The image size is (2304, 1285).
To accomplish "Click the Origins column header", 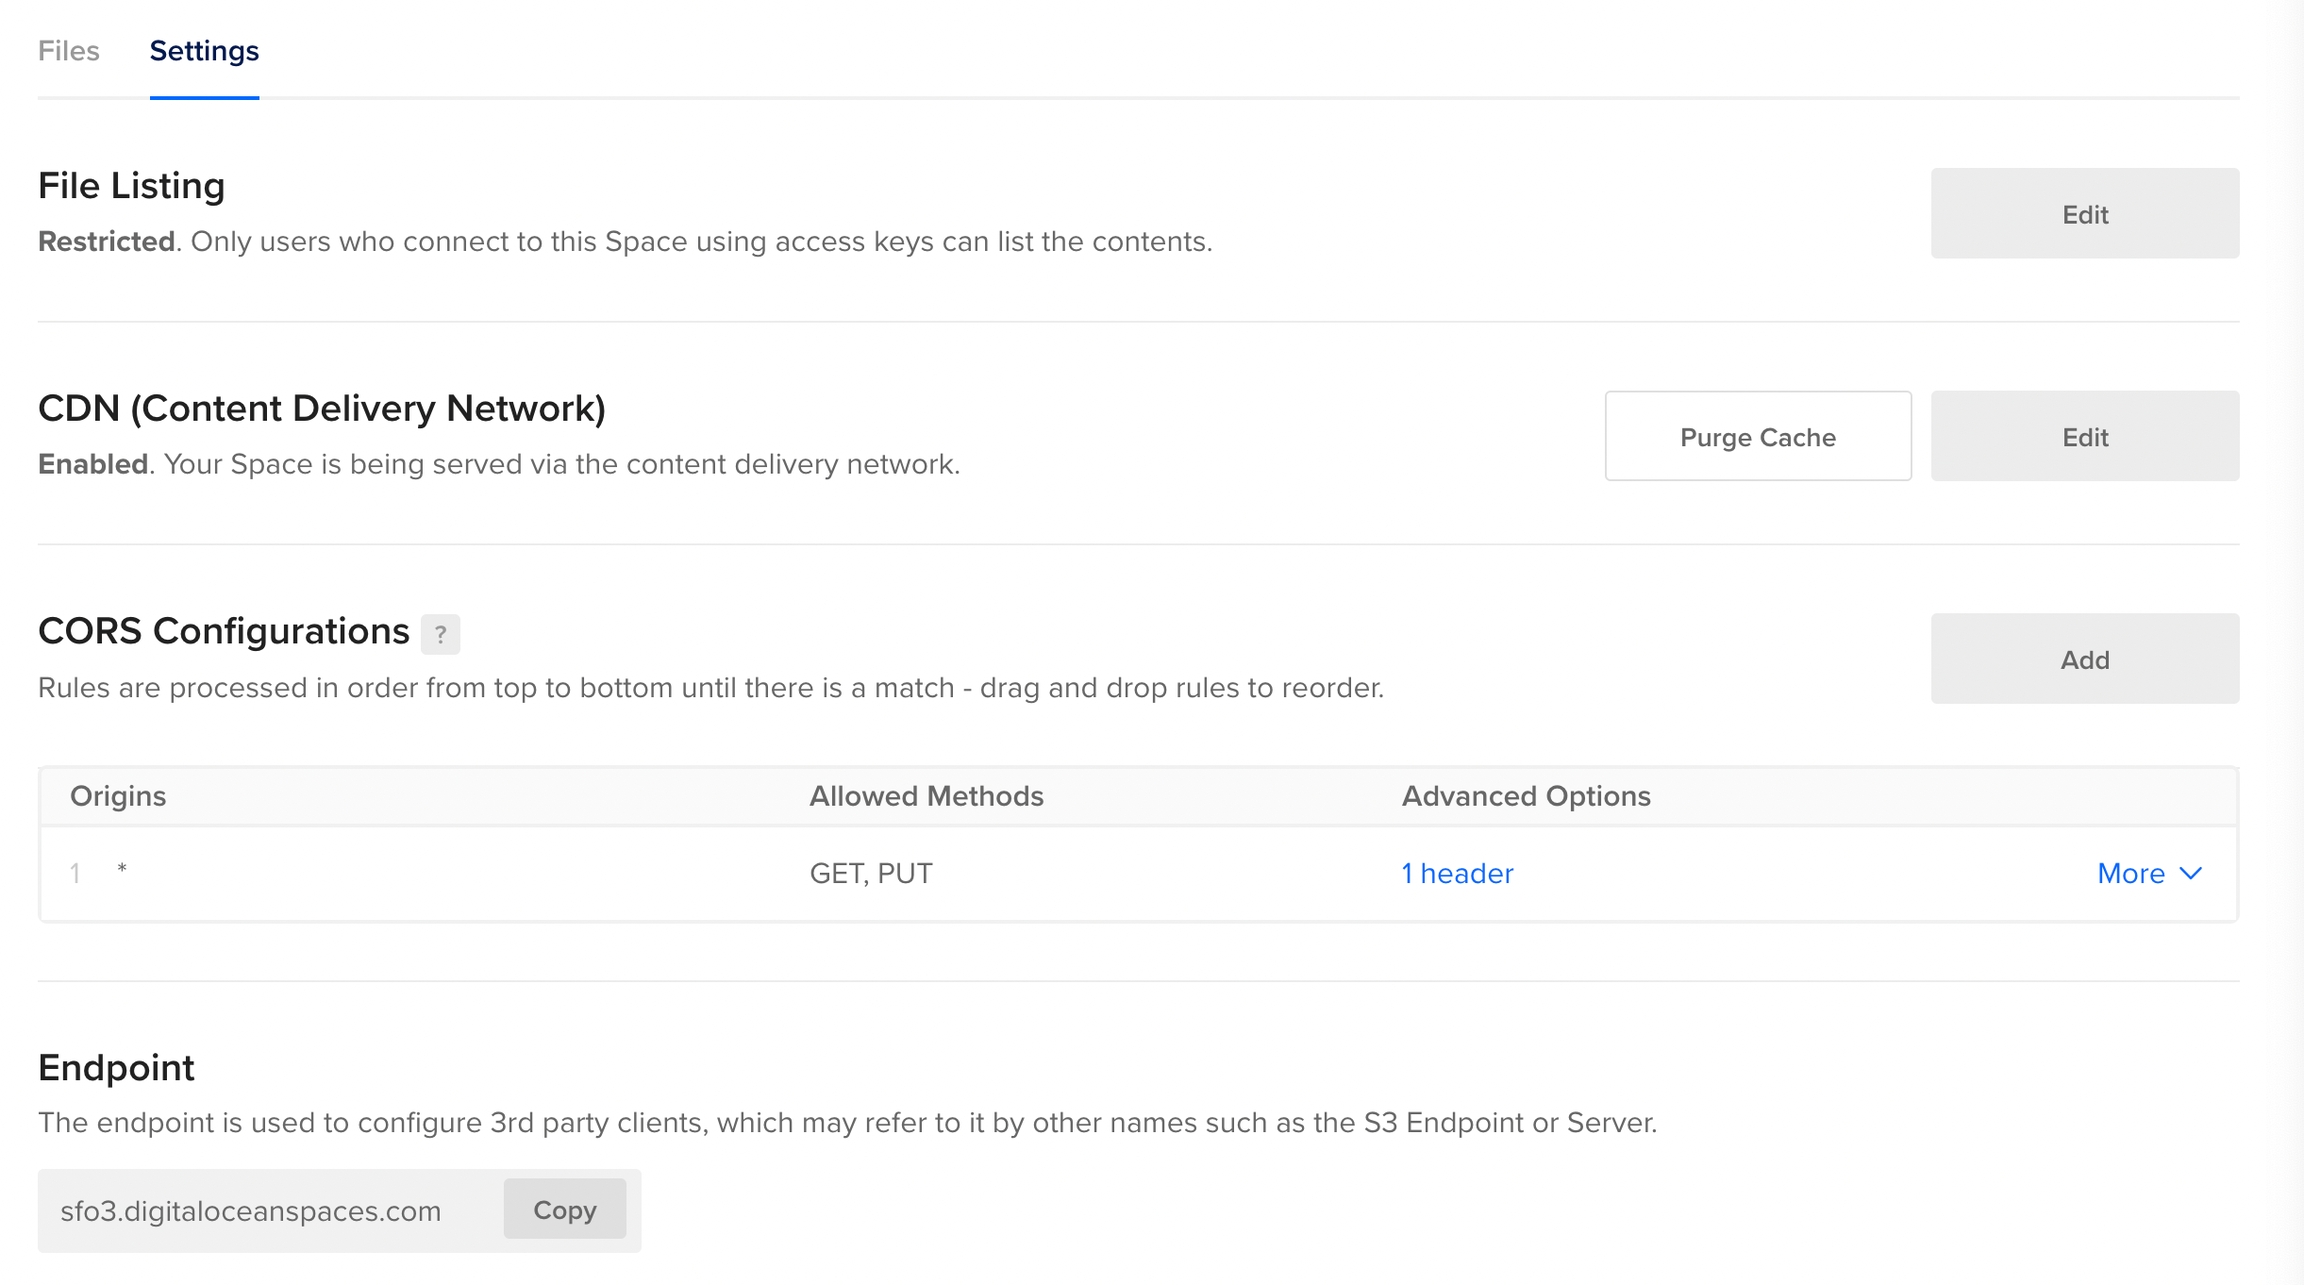I will pyautogui.click(x=118, y=796).
